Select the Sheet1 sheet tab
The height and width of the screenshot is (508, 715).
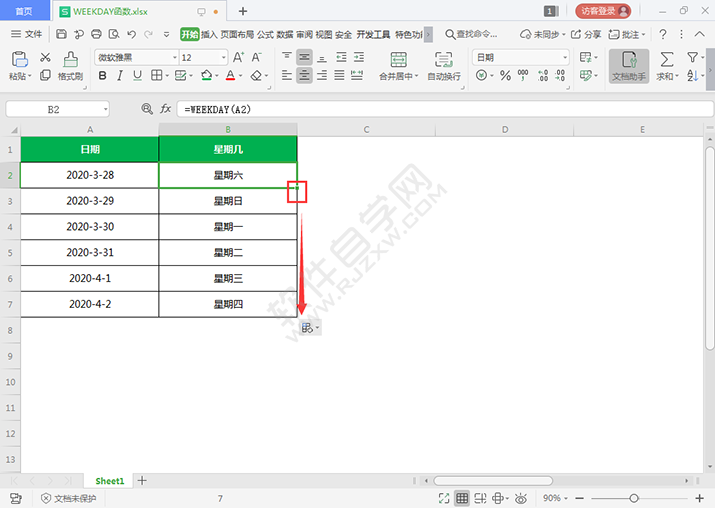[x=109, y=481]
